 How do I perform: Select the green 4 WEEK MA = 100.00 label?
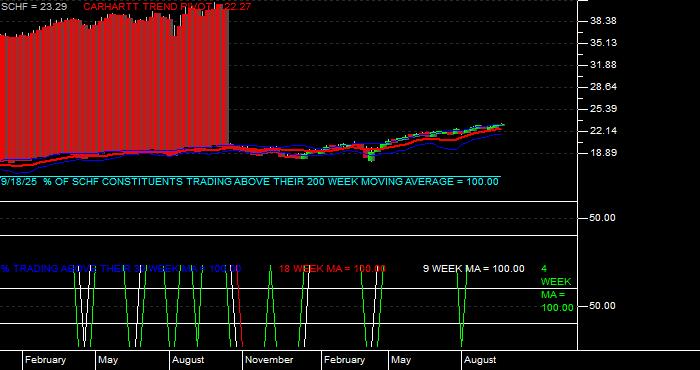[557, 288]
